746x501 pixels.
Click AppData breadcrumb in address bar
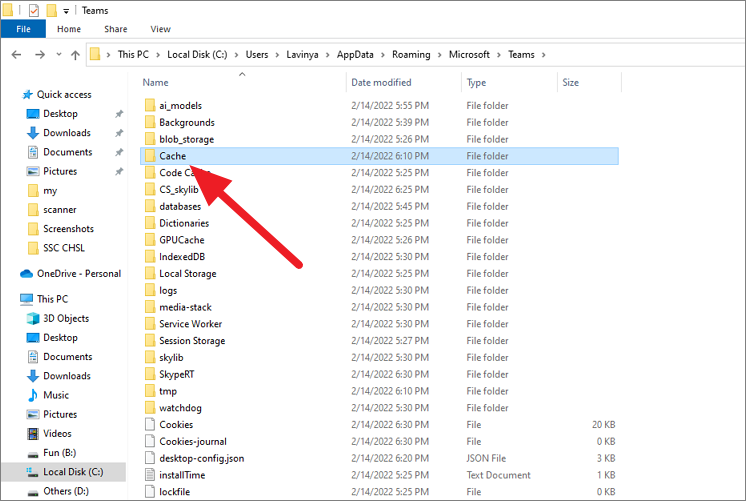(355, 55)
